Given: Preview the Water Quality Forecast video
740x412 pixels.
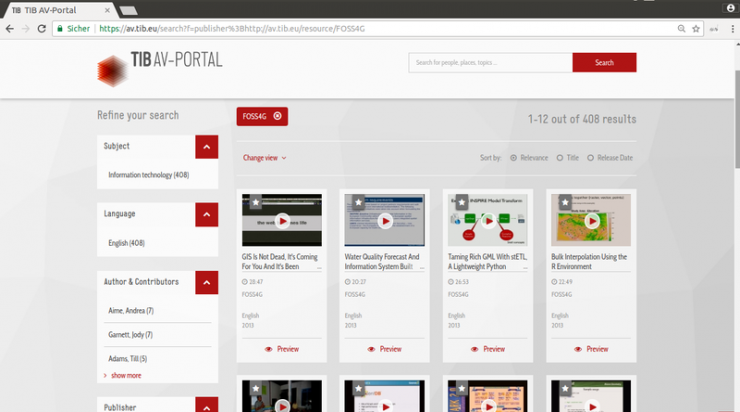Looking at the screenshot, I should pyautogui.click(x=385, y=349).
